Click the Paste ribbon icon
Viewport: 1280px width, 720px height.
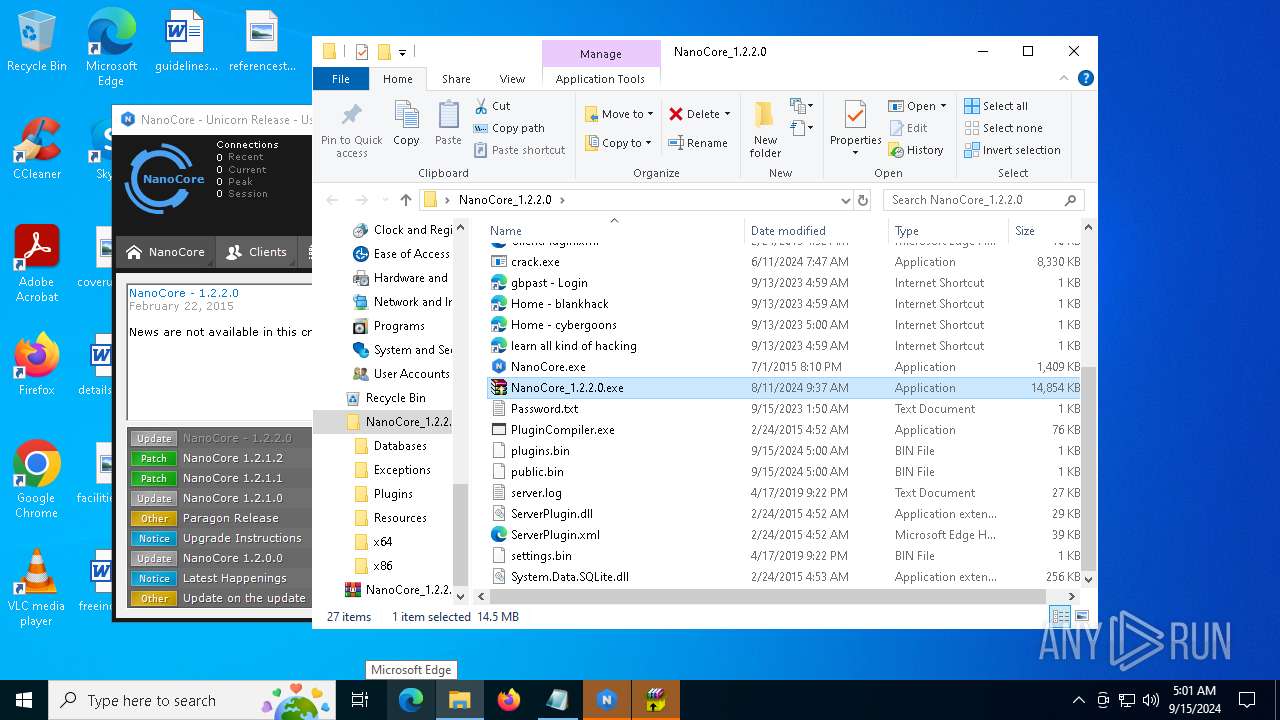[448, 124]
